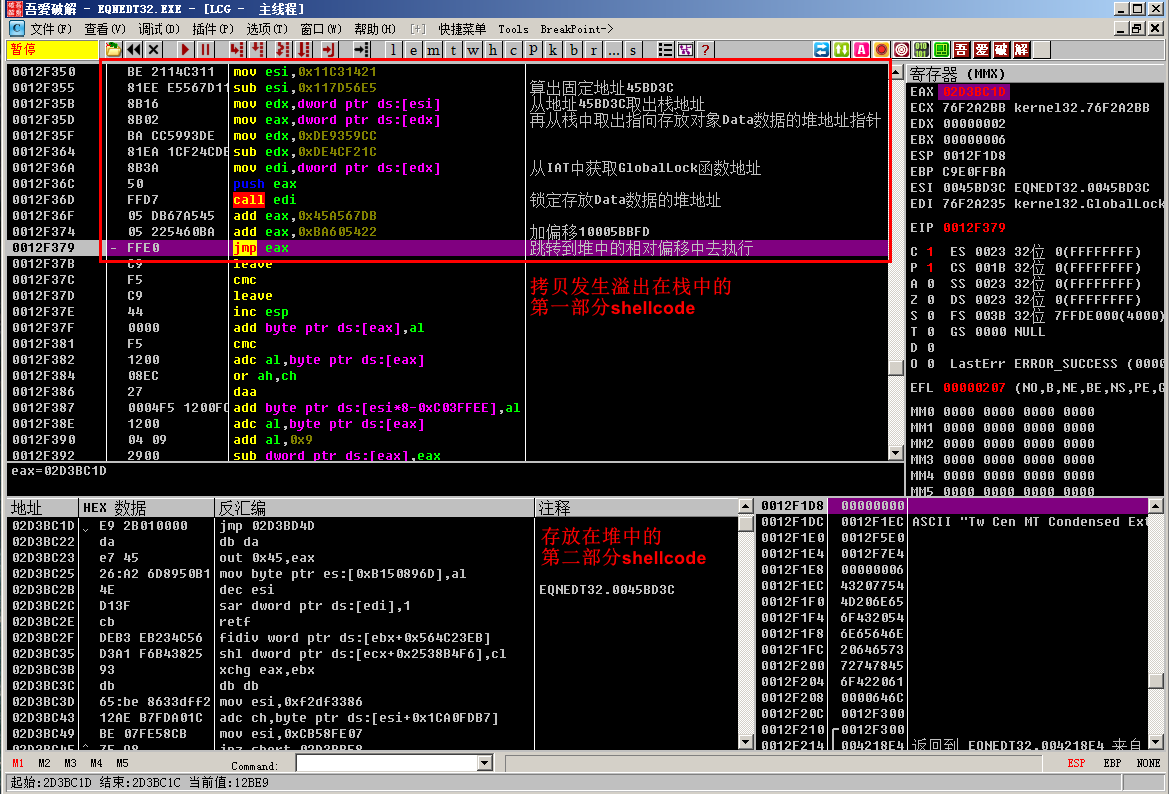The image size is (1169, 794).
Task: Open the 查看(V) menu
Action: pyautogui.click(x=105, y=29)
